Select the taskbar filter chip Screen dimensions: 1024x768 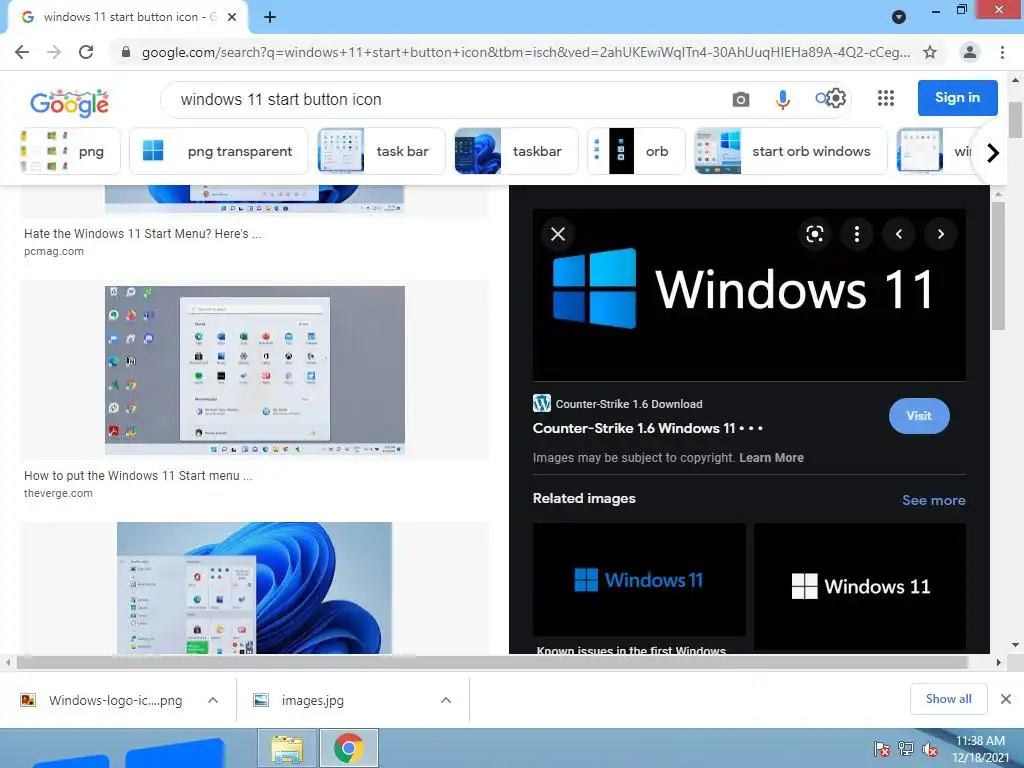pos(517,152)
